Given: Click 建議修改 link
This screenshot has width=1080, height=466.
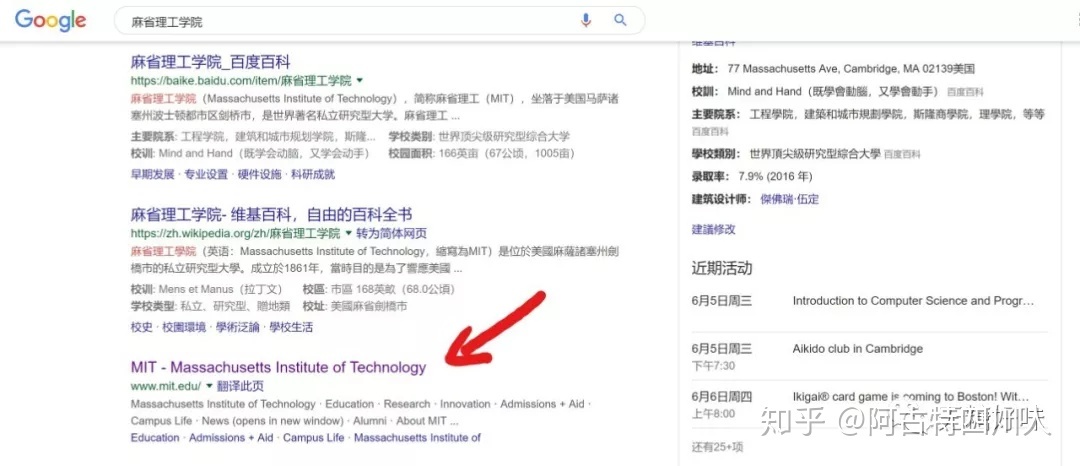Looking at the screenshot, I should tap(714, 229).
